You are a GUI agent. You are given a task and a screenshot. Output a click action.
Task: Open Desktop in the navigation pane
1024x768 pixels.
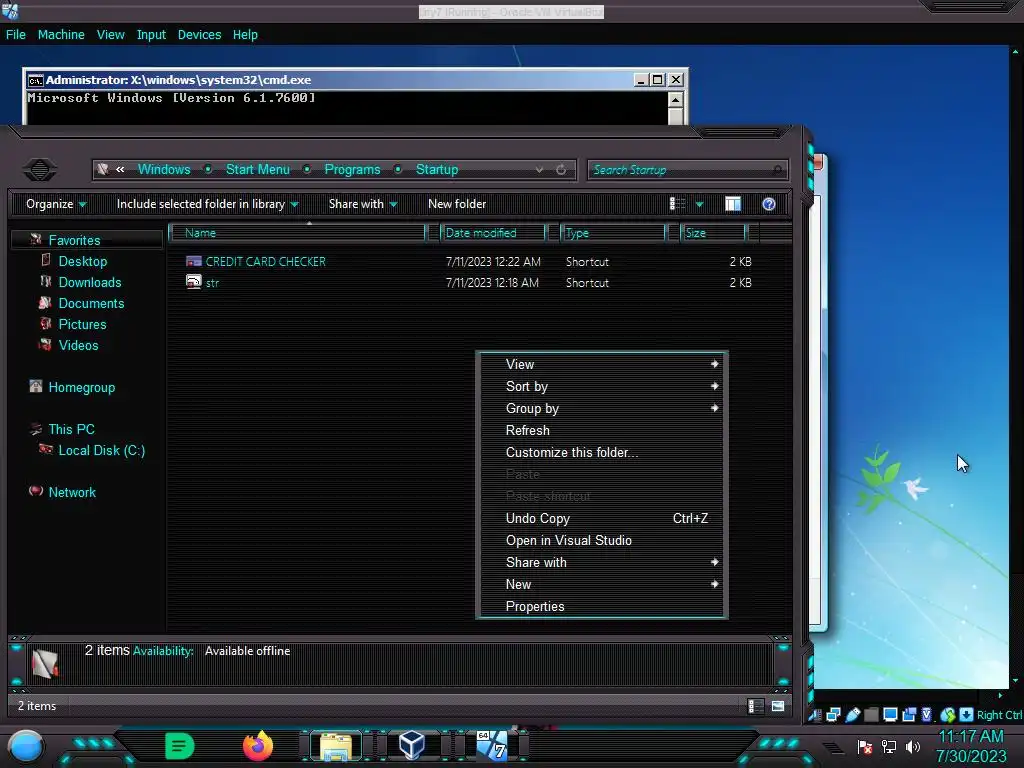pyautogui.click(x=82, y=261)
